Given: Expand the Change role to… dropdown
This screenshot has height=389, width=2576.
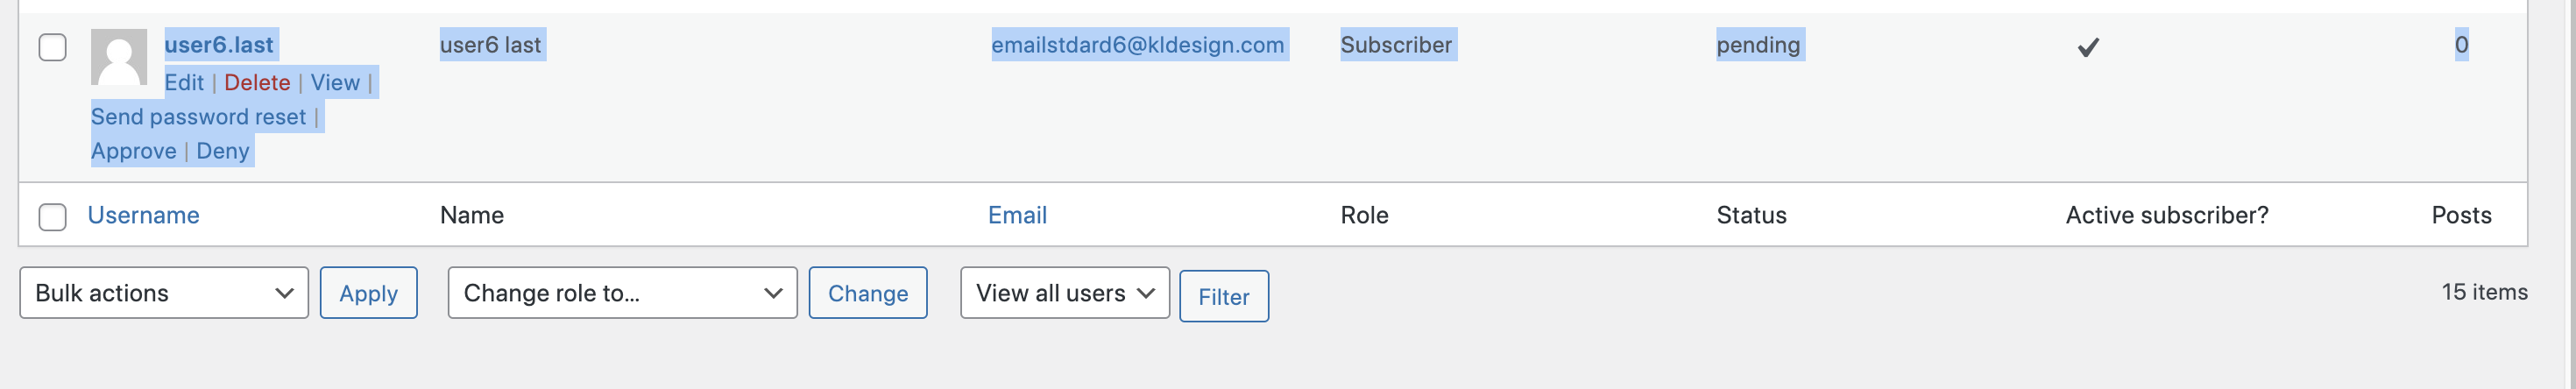Looking at the screenshot, I should [x=622, y=293].
